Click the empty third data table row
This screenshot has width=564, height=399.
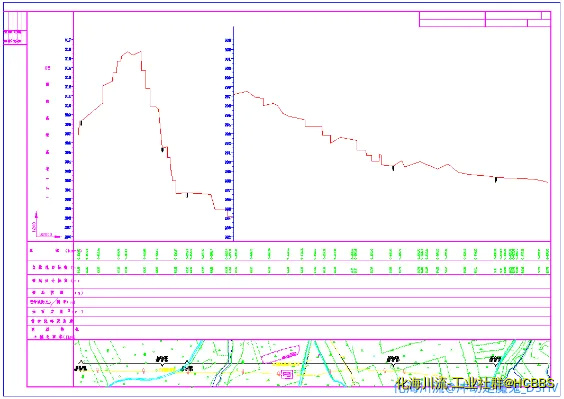(312, 281)
